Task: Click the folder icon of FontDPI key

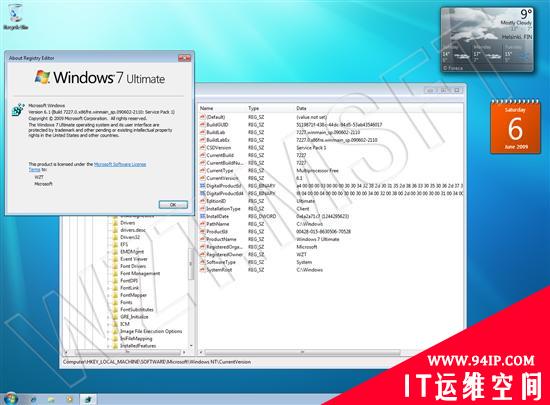Action: coord(115,281)
